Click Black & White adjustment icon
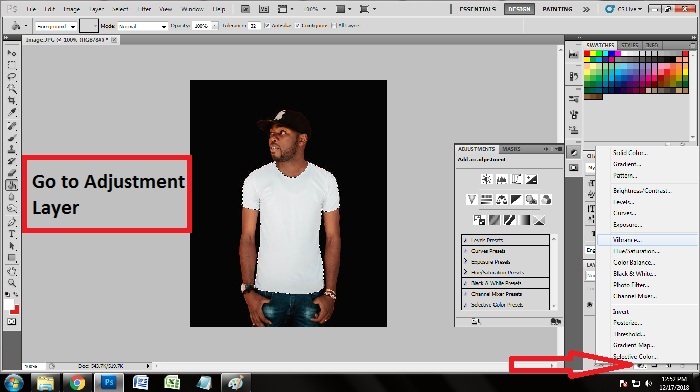The height and width of the screenshot is (392, 700). [x=516, y=200]
